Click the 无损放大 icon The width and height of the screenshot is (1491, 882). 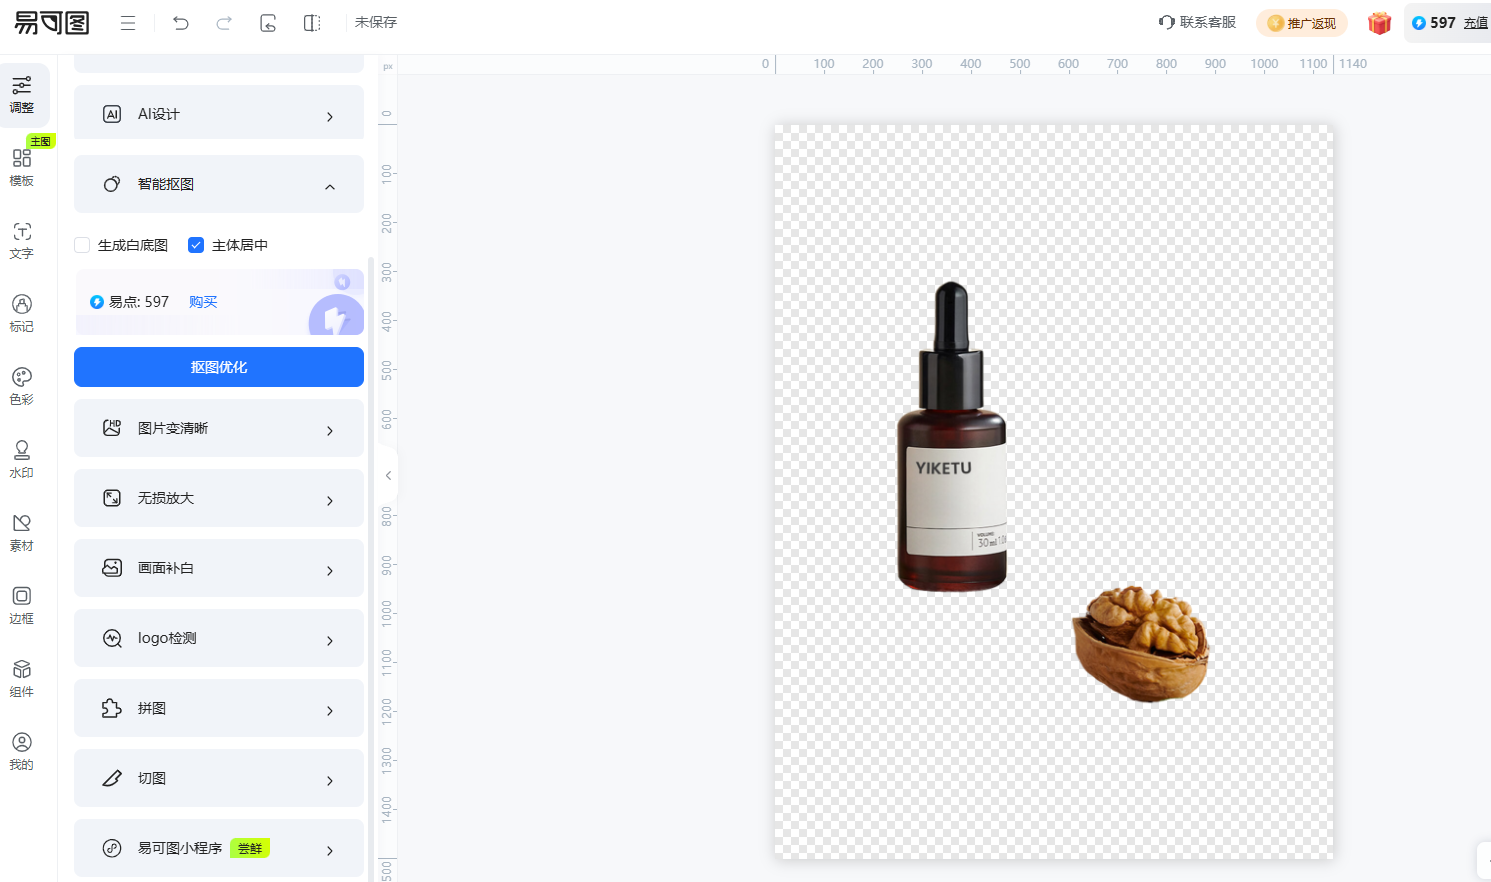pos(112,498)
